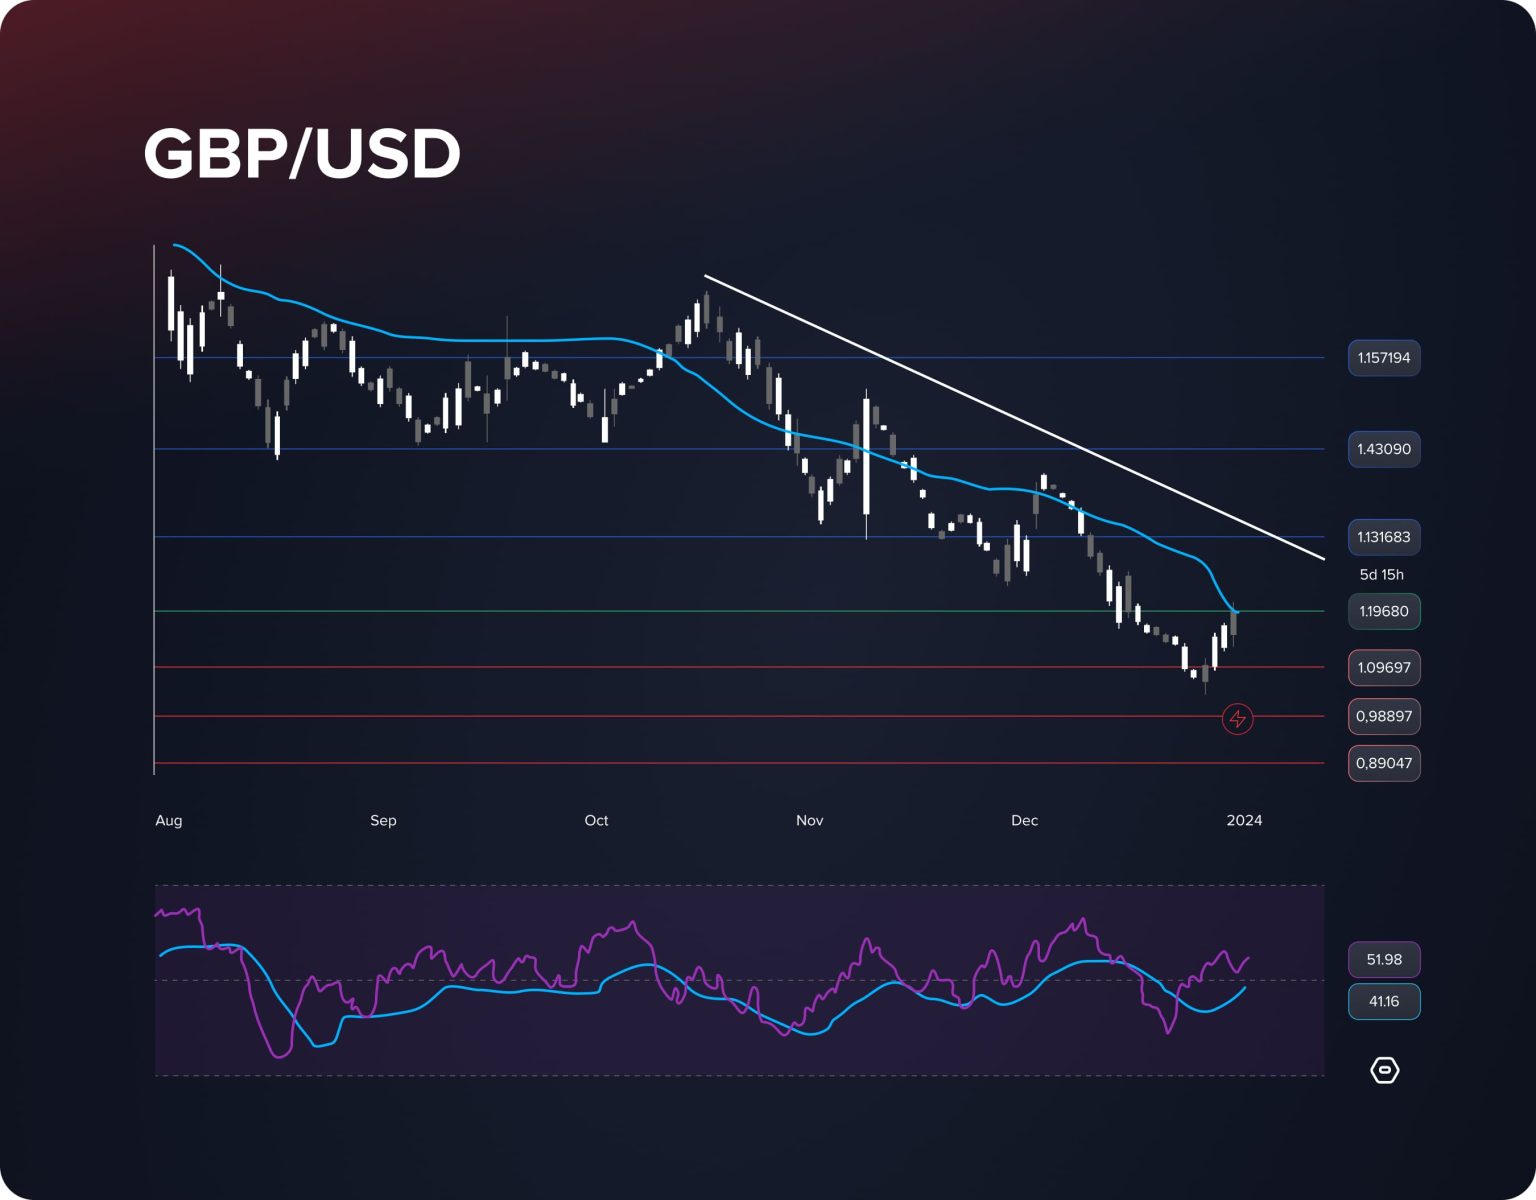This screenshot has height=1200, width=1536.
Task: Click the GBP/USD chart title
Action: 302,154
